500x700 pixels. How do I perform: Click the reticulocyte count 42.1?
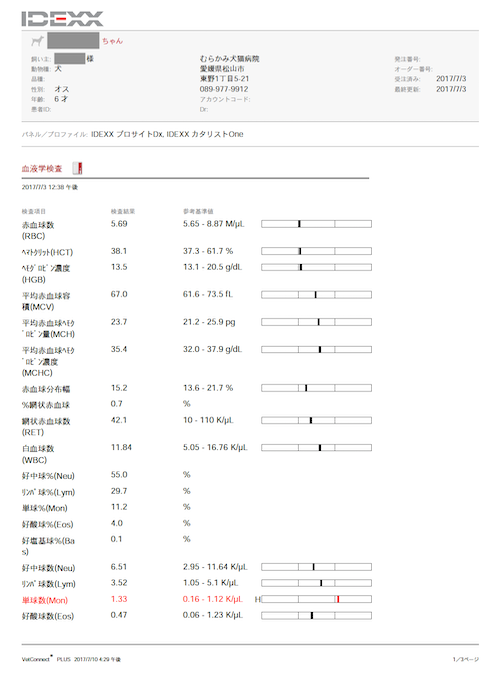(x=119, y=420)
